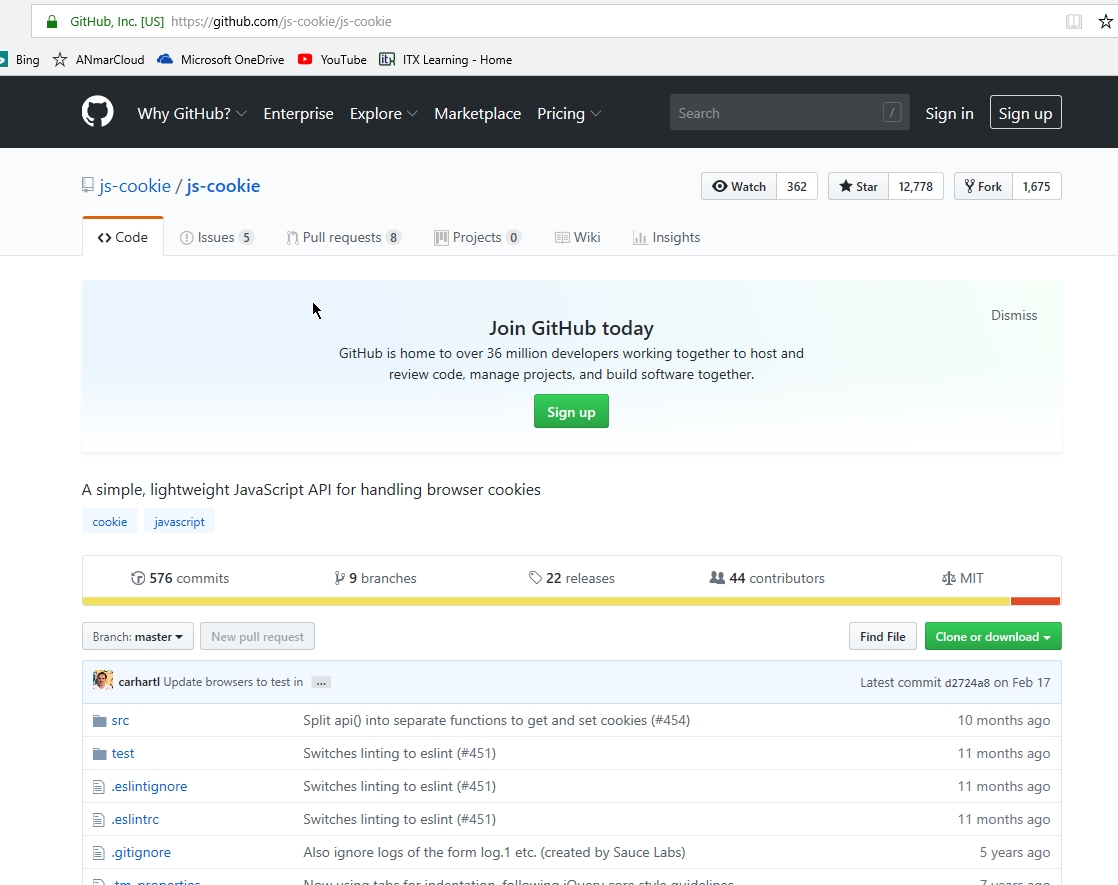Image resolution: width=1118 pixels, height=885 pixels.
Task: Open the Branch: master dropdown
Action: pyautogui.click(x=137, y=636)
